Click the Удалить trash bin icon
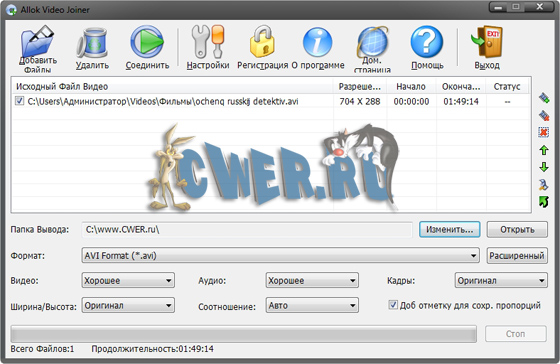Viewport: 560px width, 364px height. tap(92, 43)
